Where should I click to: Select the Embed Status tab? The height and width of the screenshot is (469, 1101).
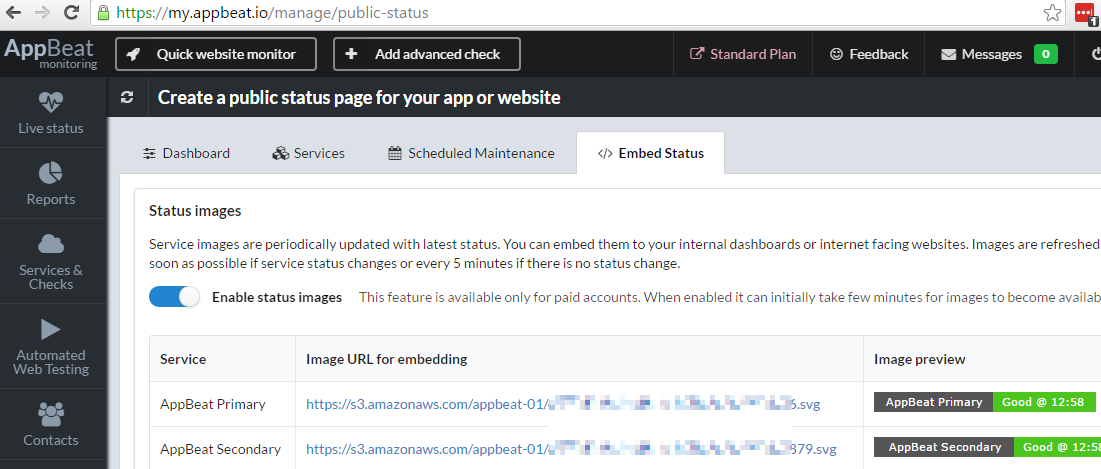click(650, 153)
